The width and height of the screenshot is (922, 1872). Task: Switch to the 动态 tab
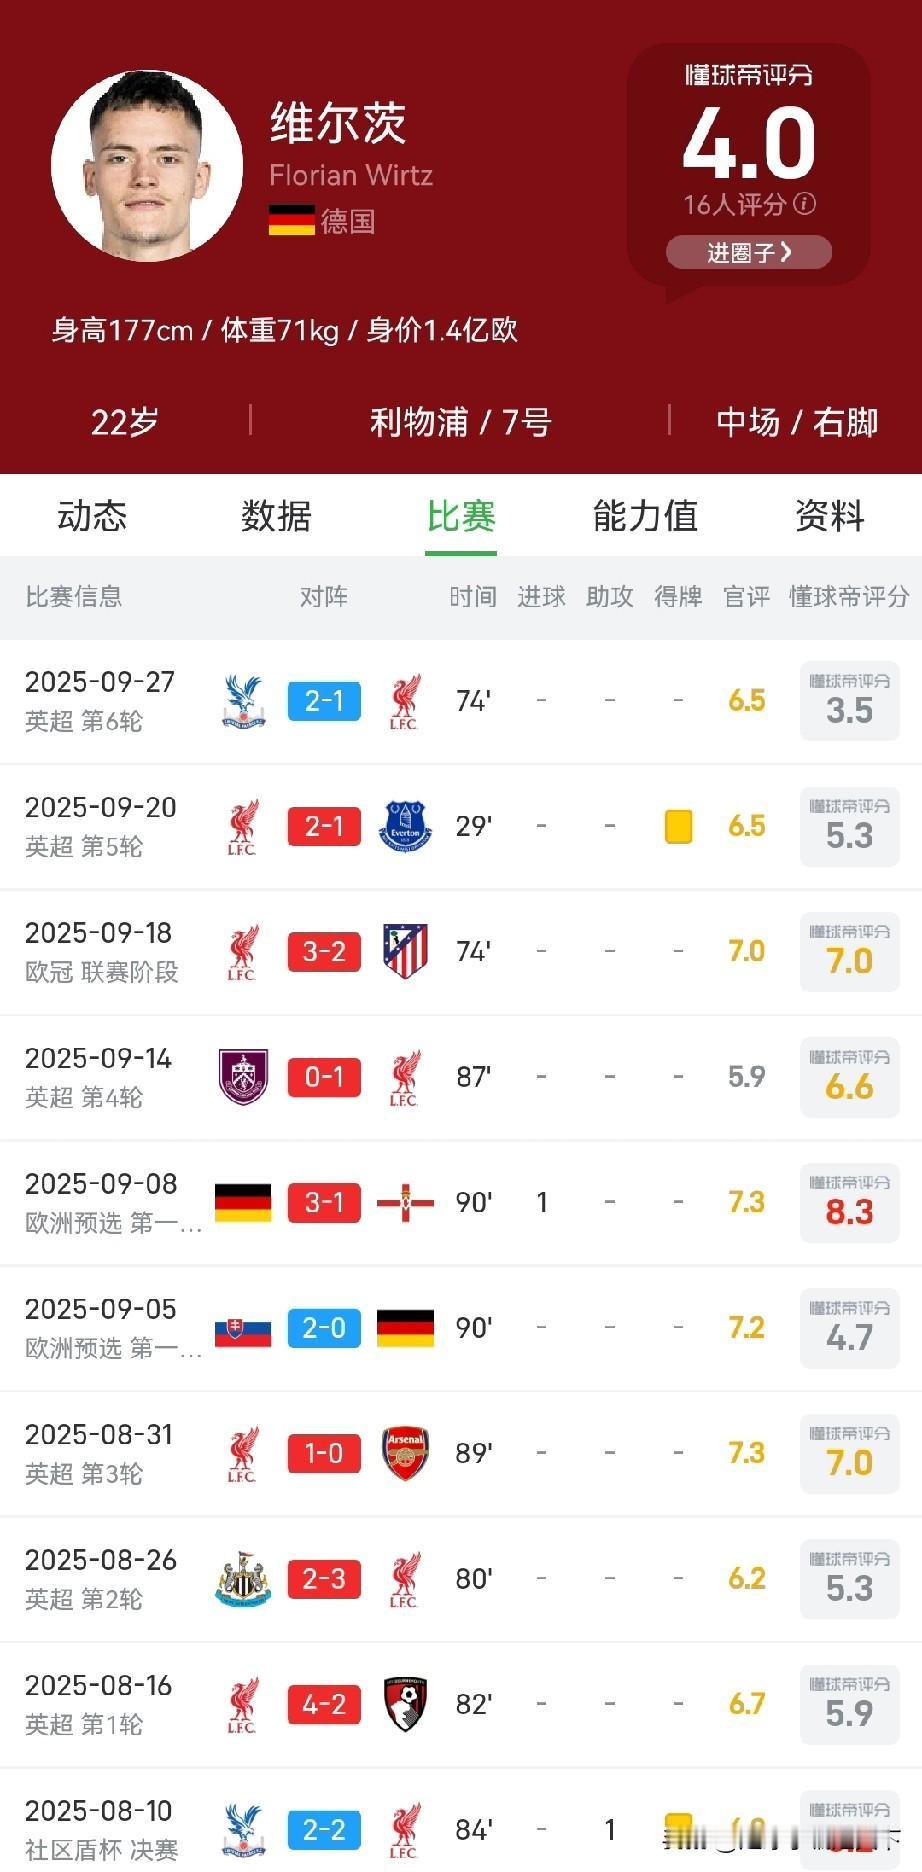pyautogui.click(x=92, y=516)
